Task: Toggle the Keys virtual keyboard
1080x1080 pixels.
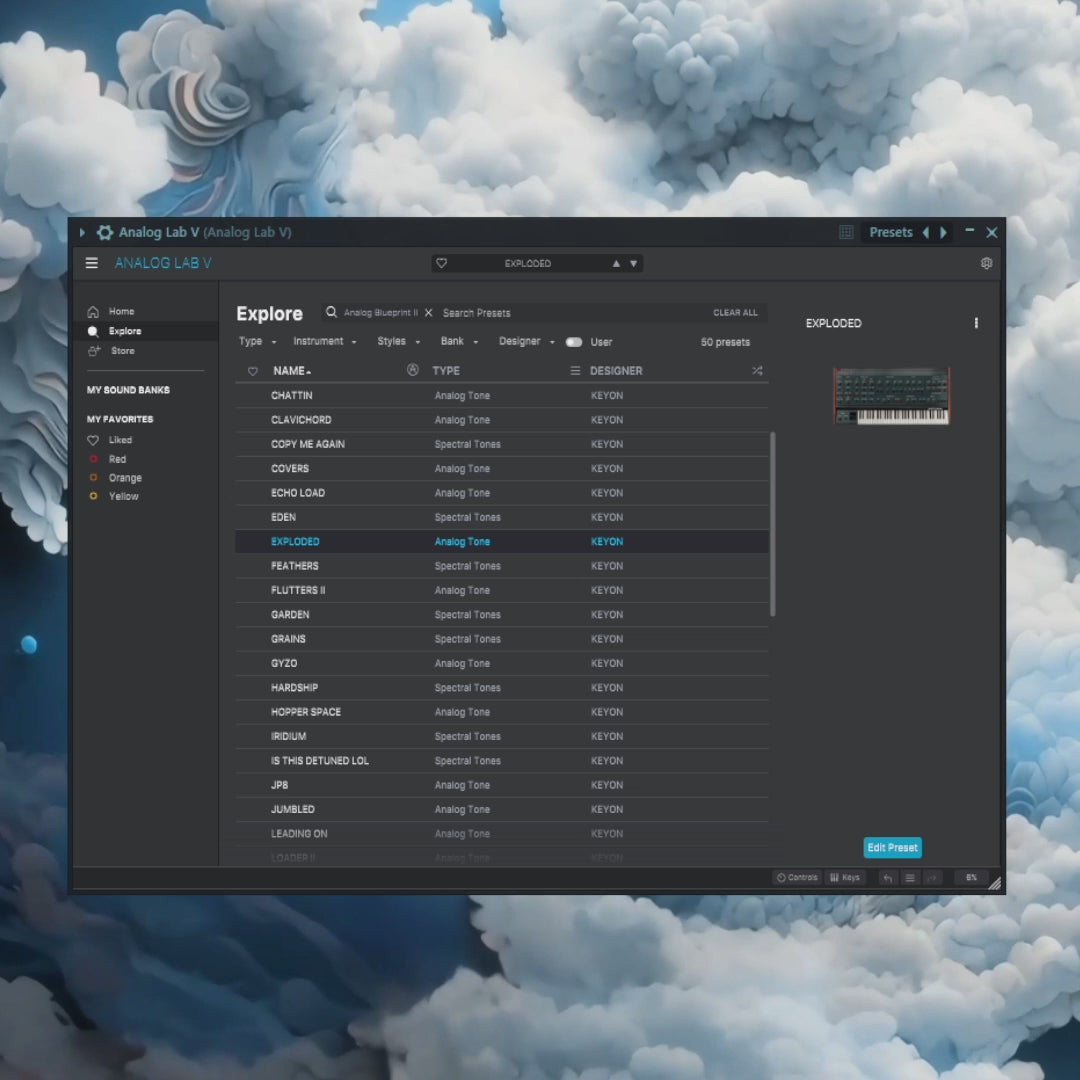Action: click(x=845, y=878)
